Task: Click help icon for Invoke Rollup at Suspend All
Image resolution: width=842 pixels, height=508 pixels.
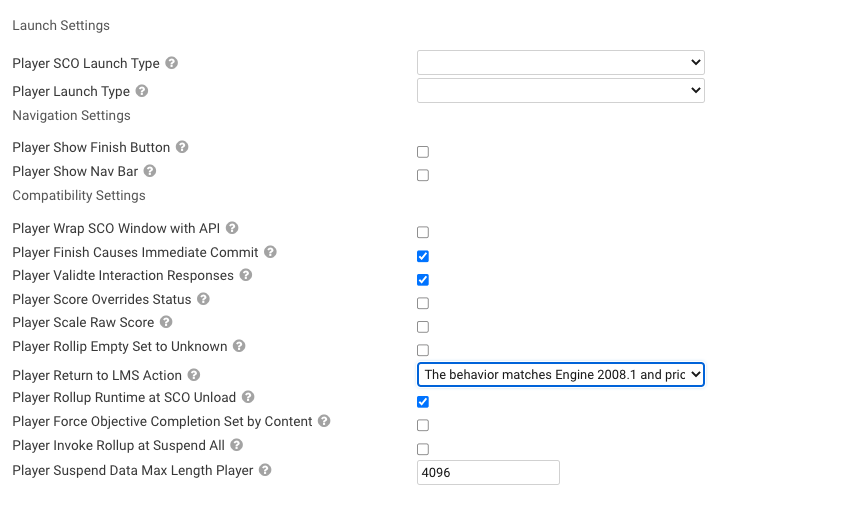Action: point(236,445)
